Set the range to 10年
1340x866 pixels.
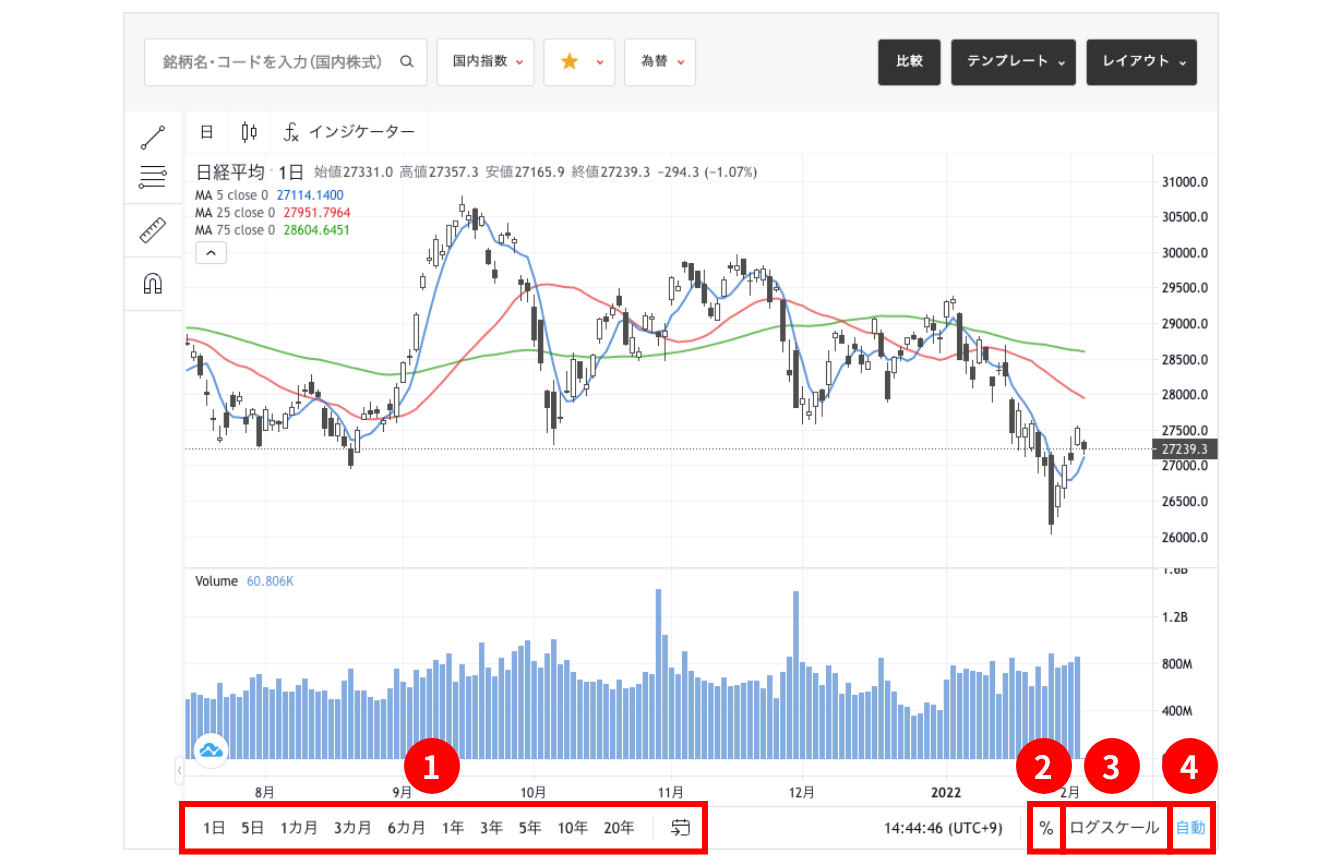coord(573,828)
